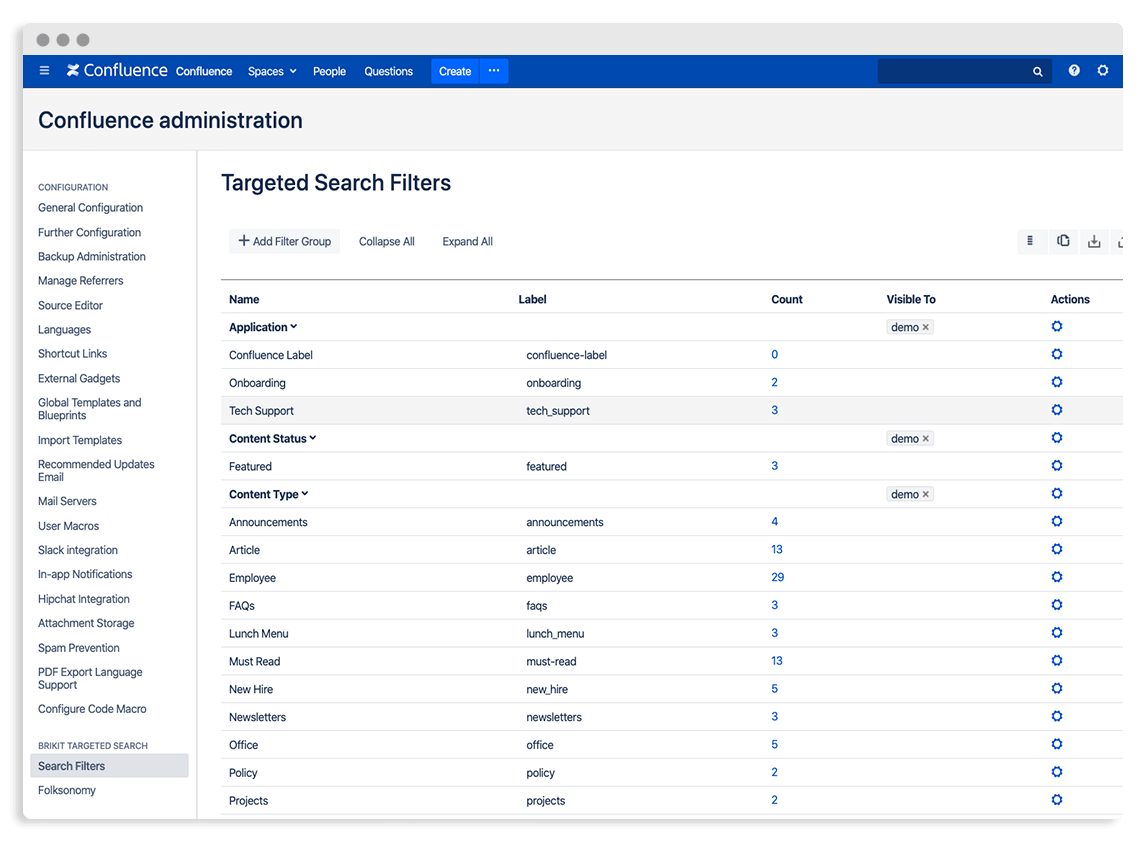Open the hamburger sidebar menu icon
Viewport: 1146px width, 842px height.
pyautogui.click(x=45, y=71)
